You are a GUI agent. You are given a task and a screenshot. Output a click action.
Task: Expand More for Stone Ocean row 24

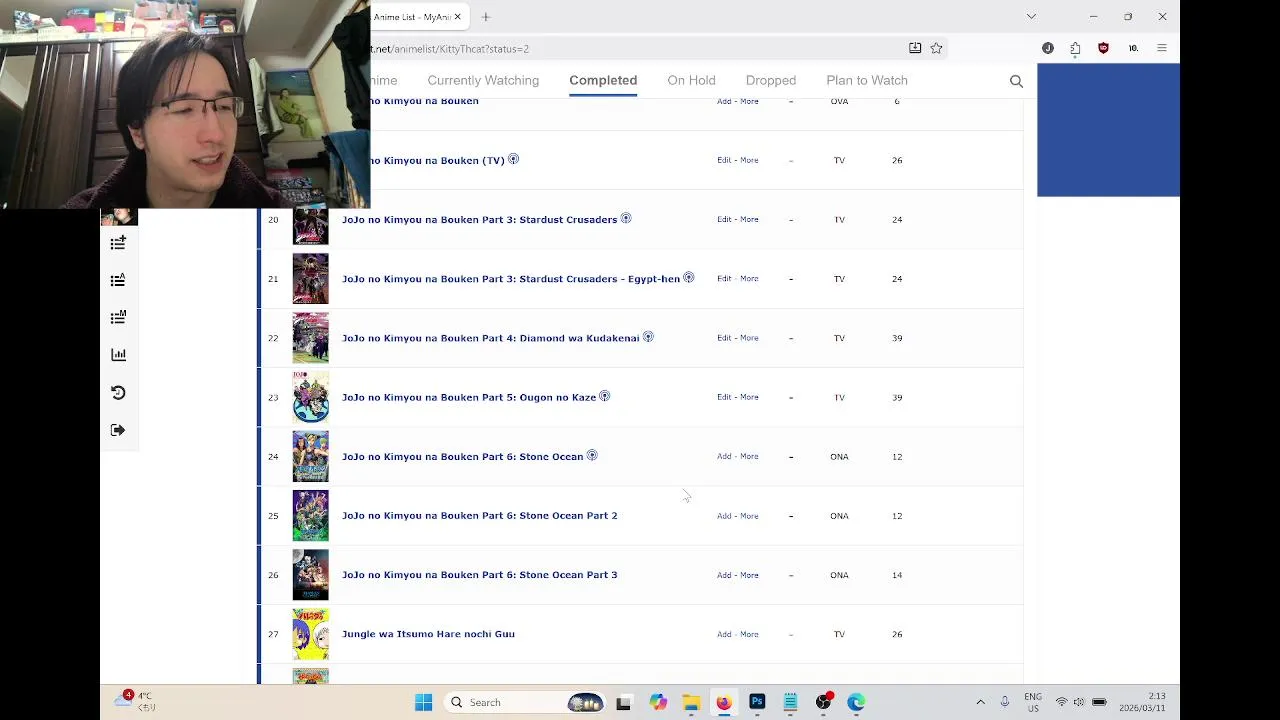pos(749,456)
